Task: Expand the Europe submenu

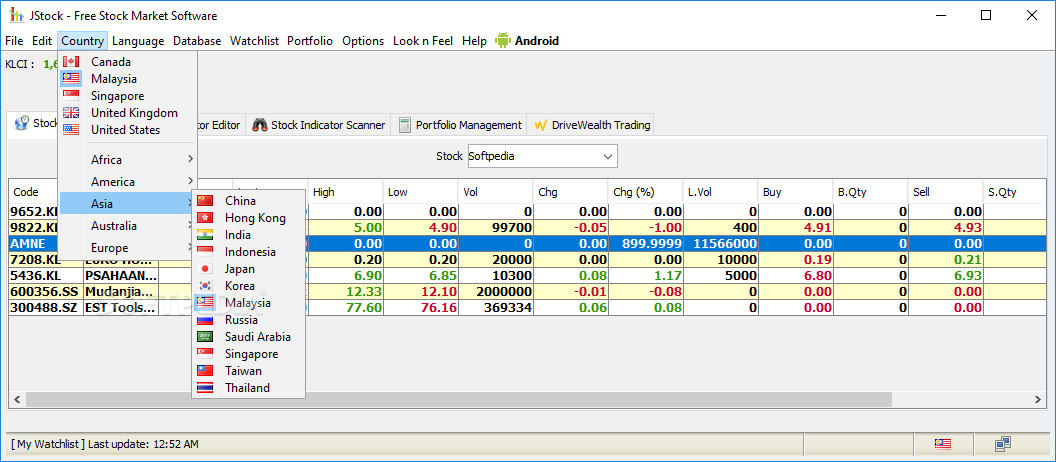Action: click(127, 248)
